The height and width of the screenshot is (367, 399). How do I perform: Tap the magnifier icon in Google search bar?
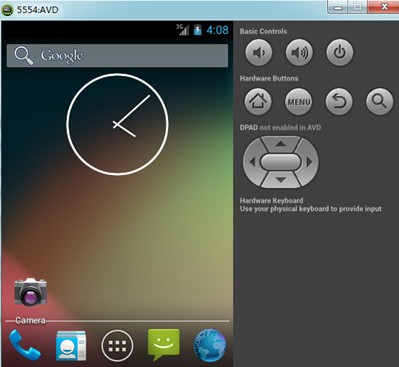click(23, 56)
